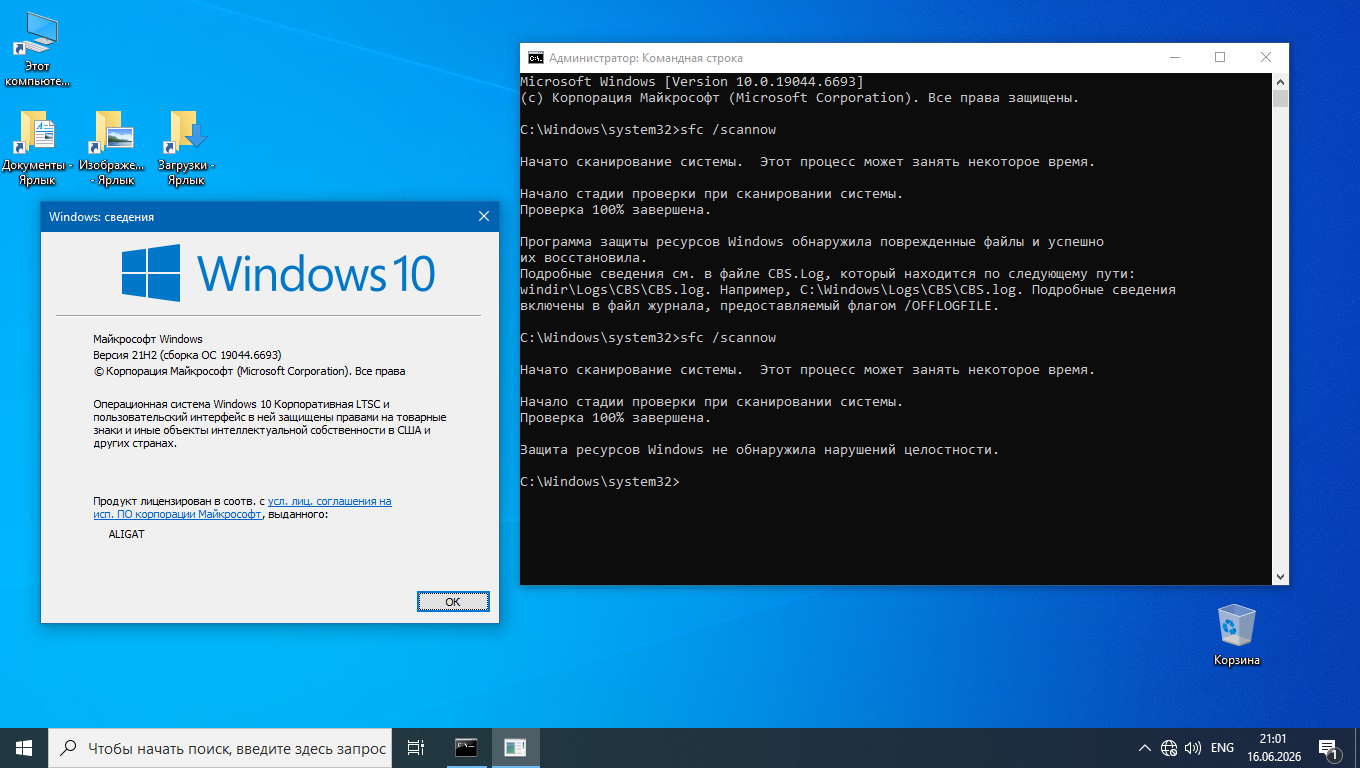The width and height of the screenshot is (1360, 768).
Task: Click the taskbar search box
Action: point(221,747)
